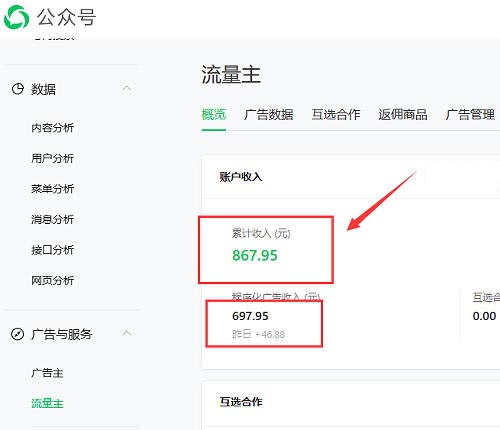Click the 累计收入 (元) label
500x430 pixels.
pos(261,233)
